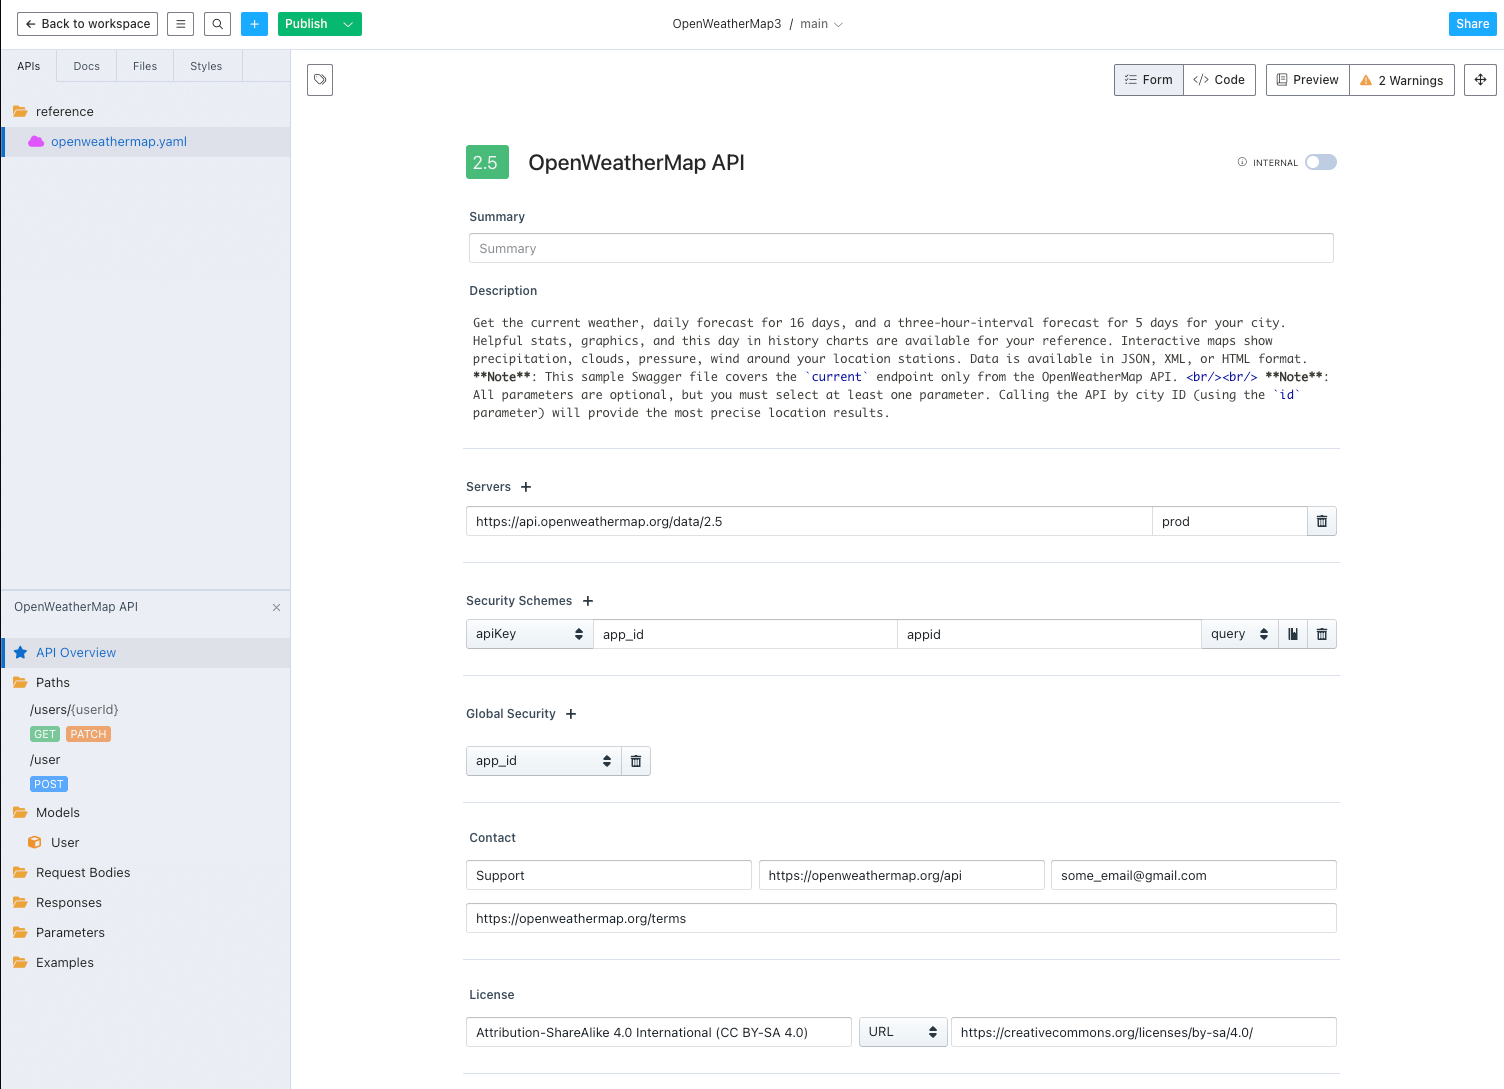Image resolution: width=1504 pixels, height=1089 pixels.
Task: Select the openweathermap.yaml file
Action: coord(146,142)
